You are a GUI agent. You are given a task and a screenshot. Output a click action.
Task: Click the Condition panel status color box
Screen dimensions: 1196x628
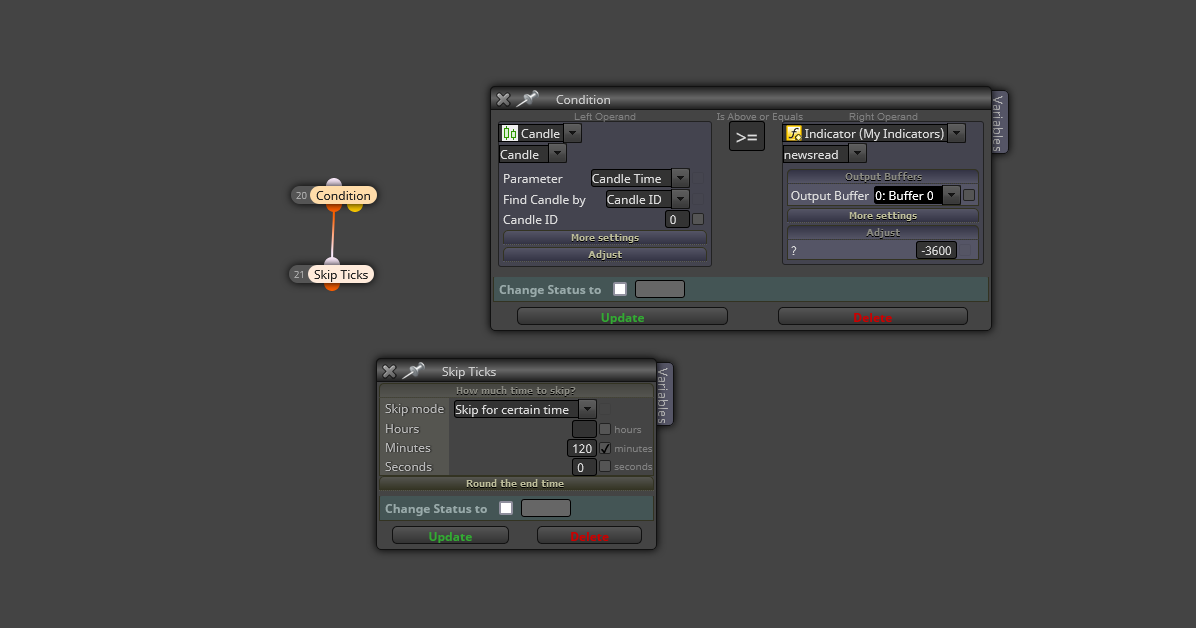pos(660,289)
